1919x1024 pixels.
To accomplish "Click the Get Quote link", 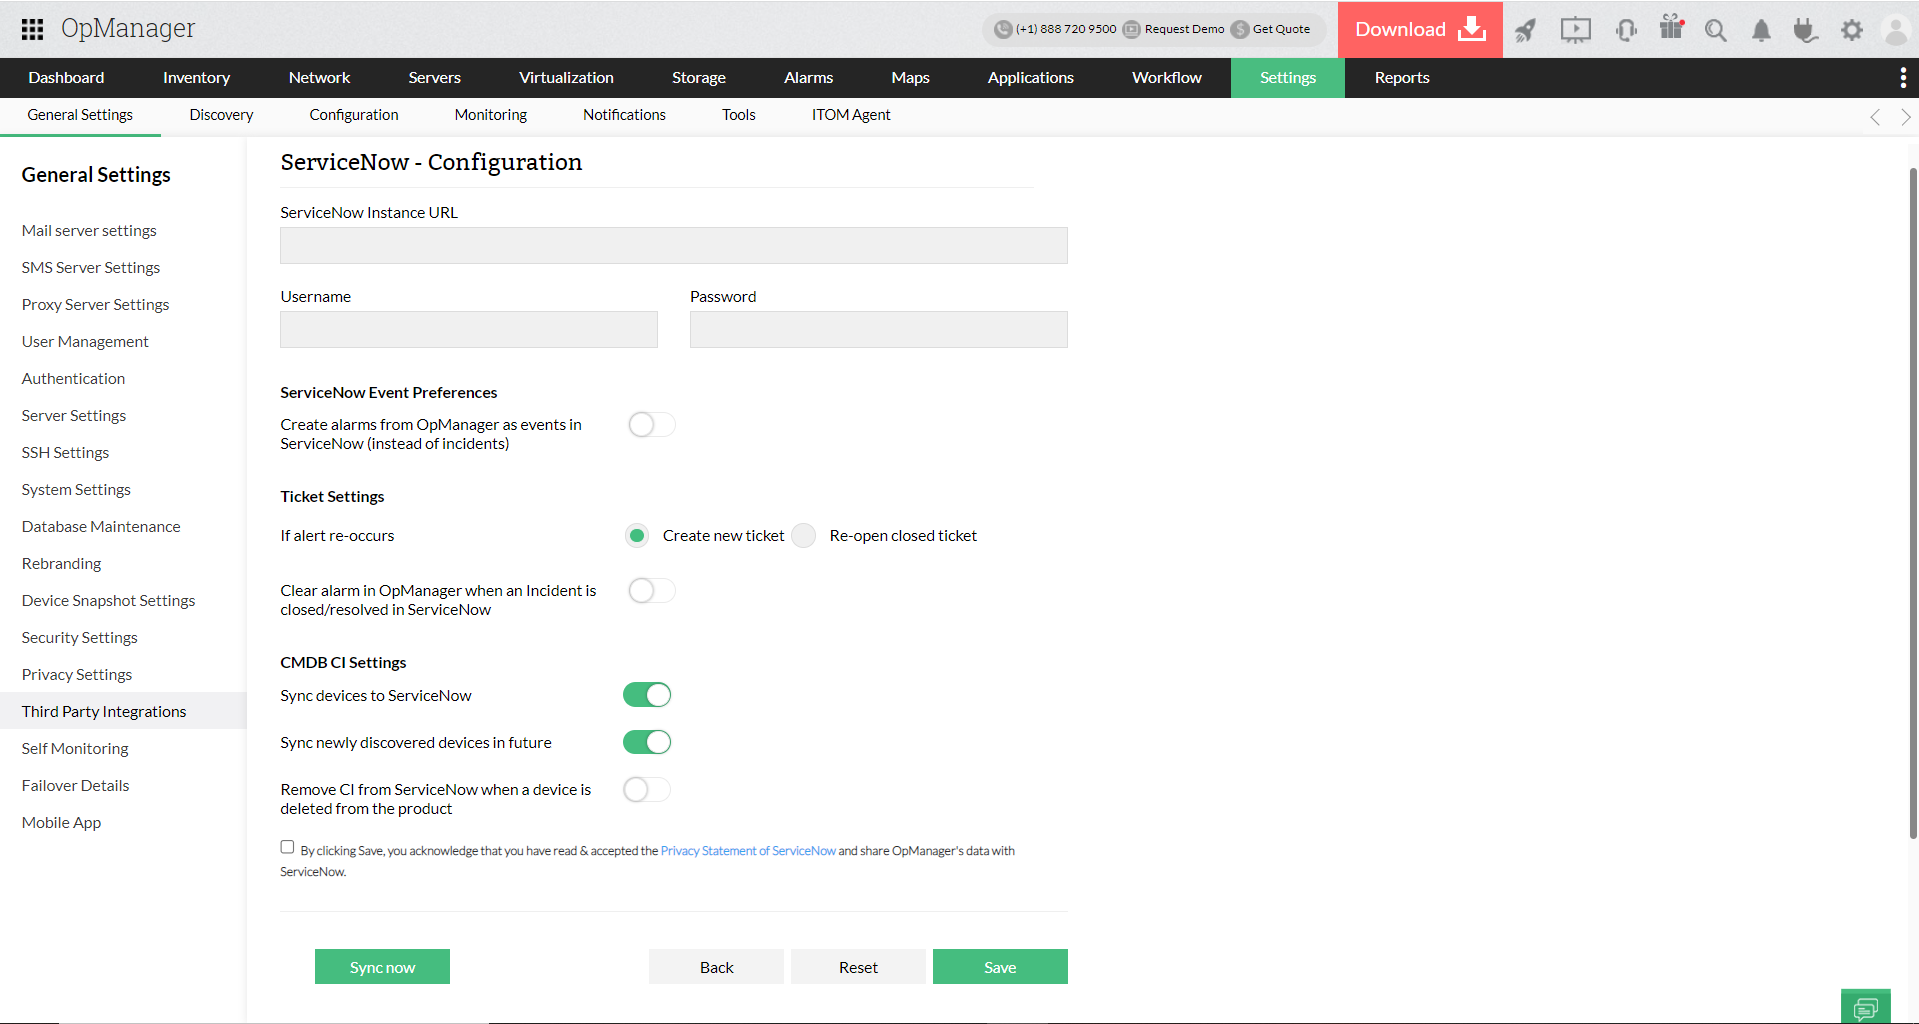I will pos(1281,29).
